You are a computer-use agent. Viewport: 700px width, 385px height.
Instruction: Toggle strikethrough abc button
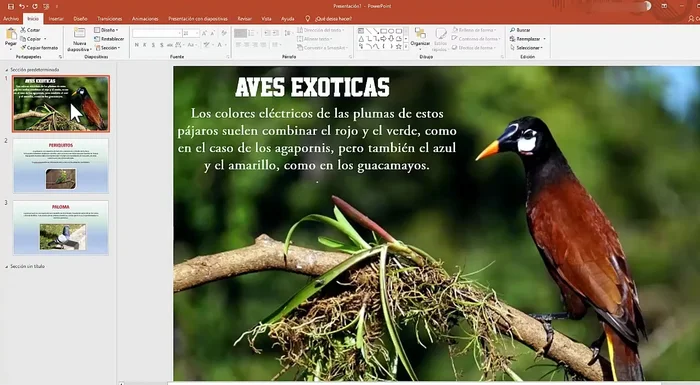pos(170,45)
